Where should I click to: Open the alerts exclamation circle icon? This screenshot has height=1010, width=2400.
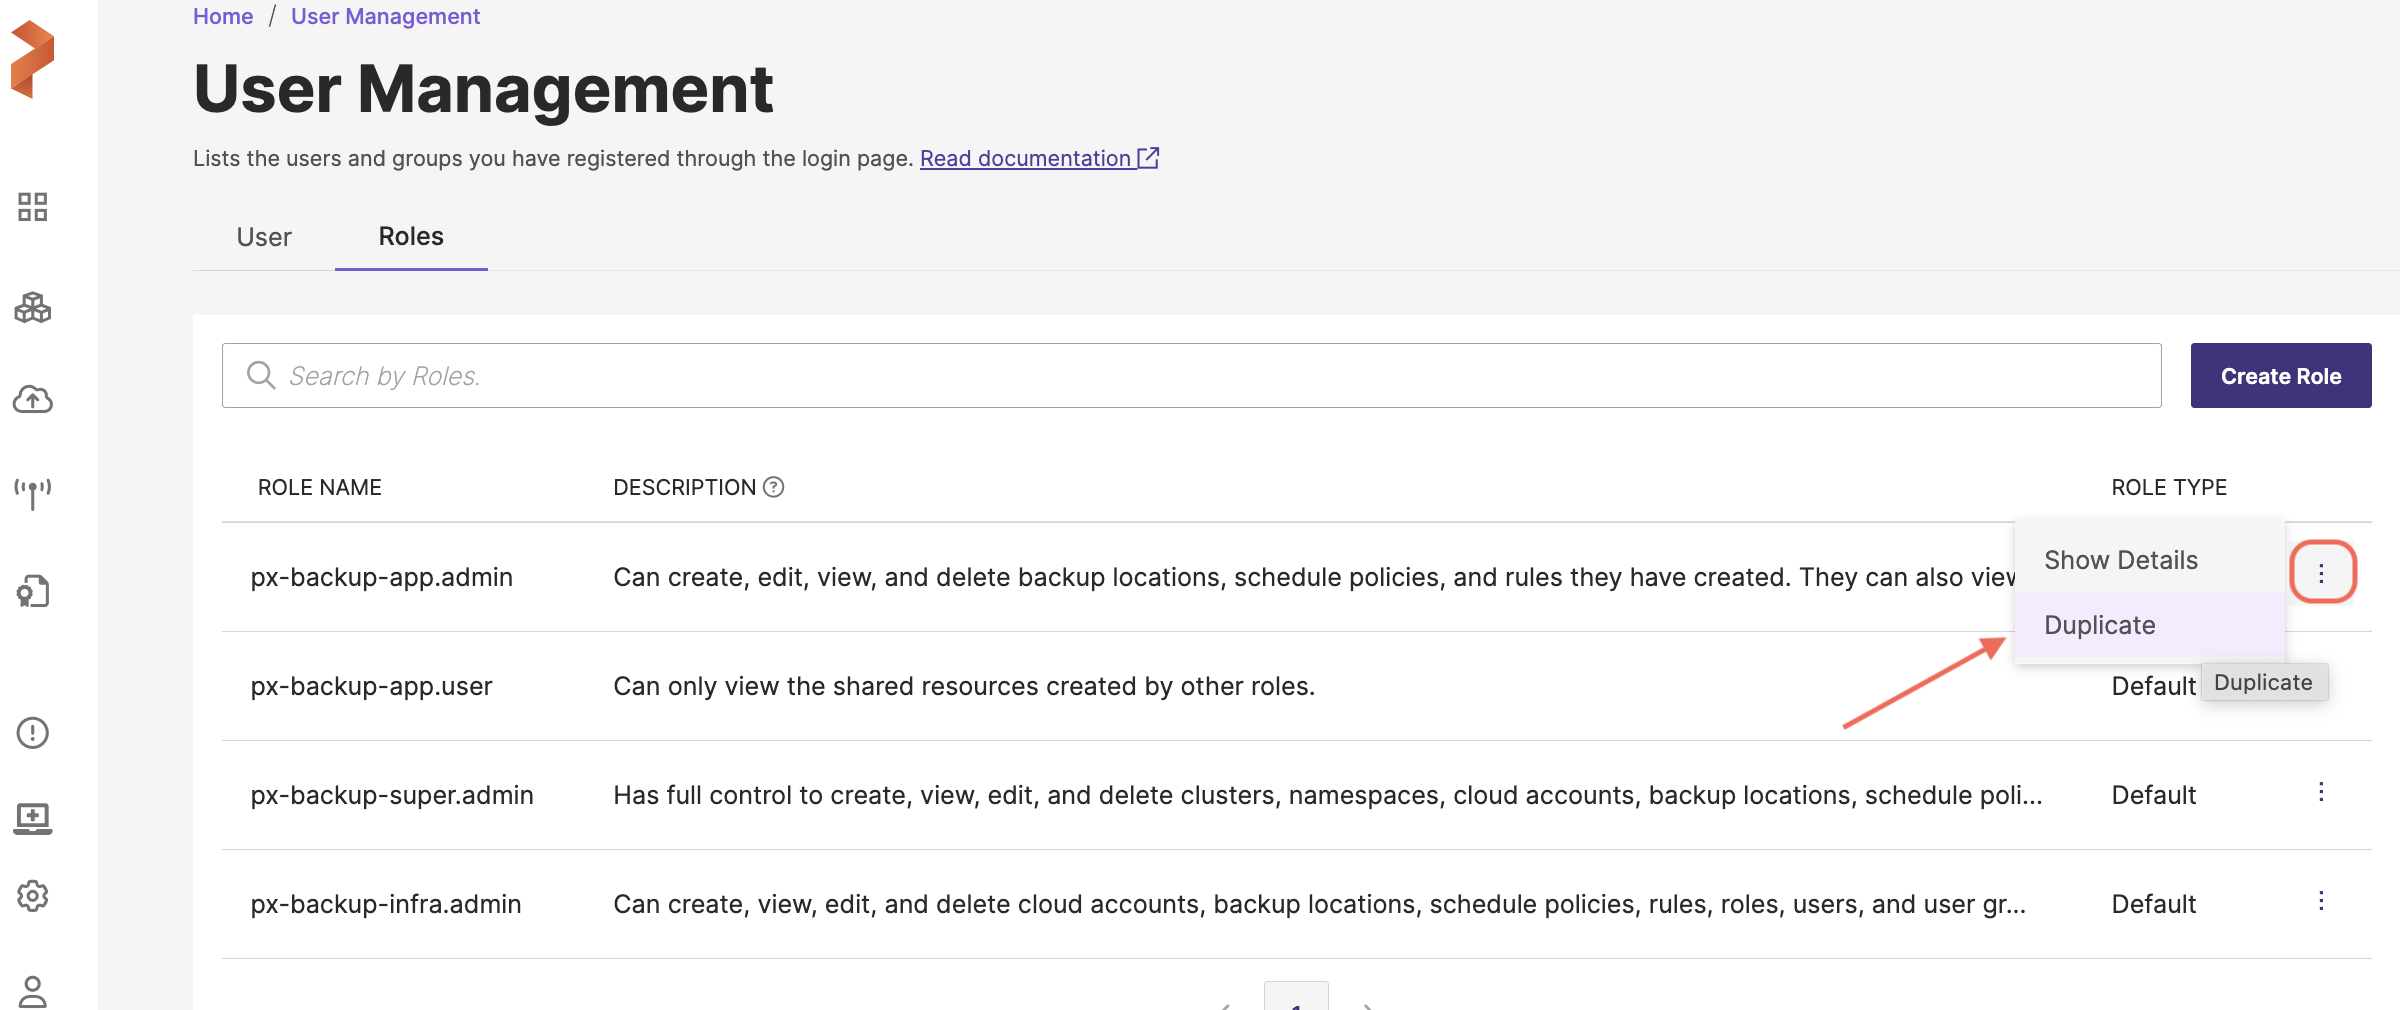tap(33, 733)
